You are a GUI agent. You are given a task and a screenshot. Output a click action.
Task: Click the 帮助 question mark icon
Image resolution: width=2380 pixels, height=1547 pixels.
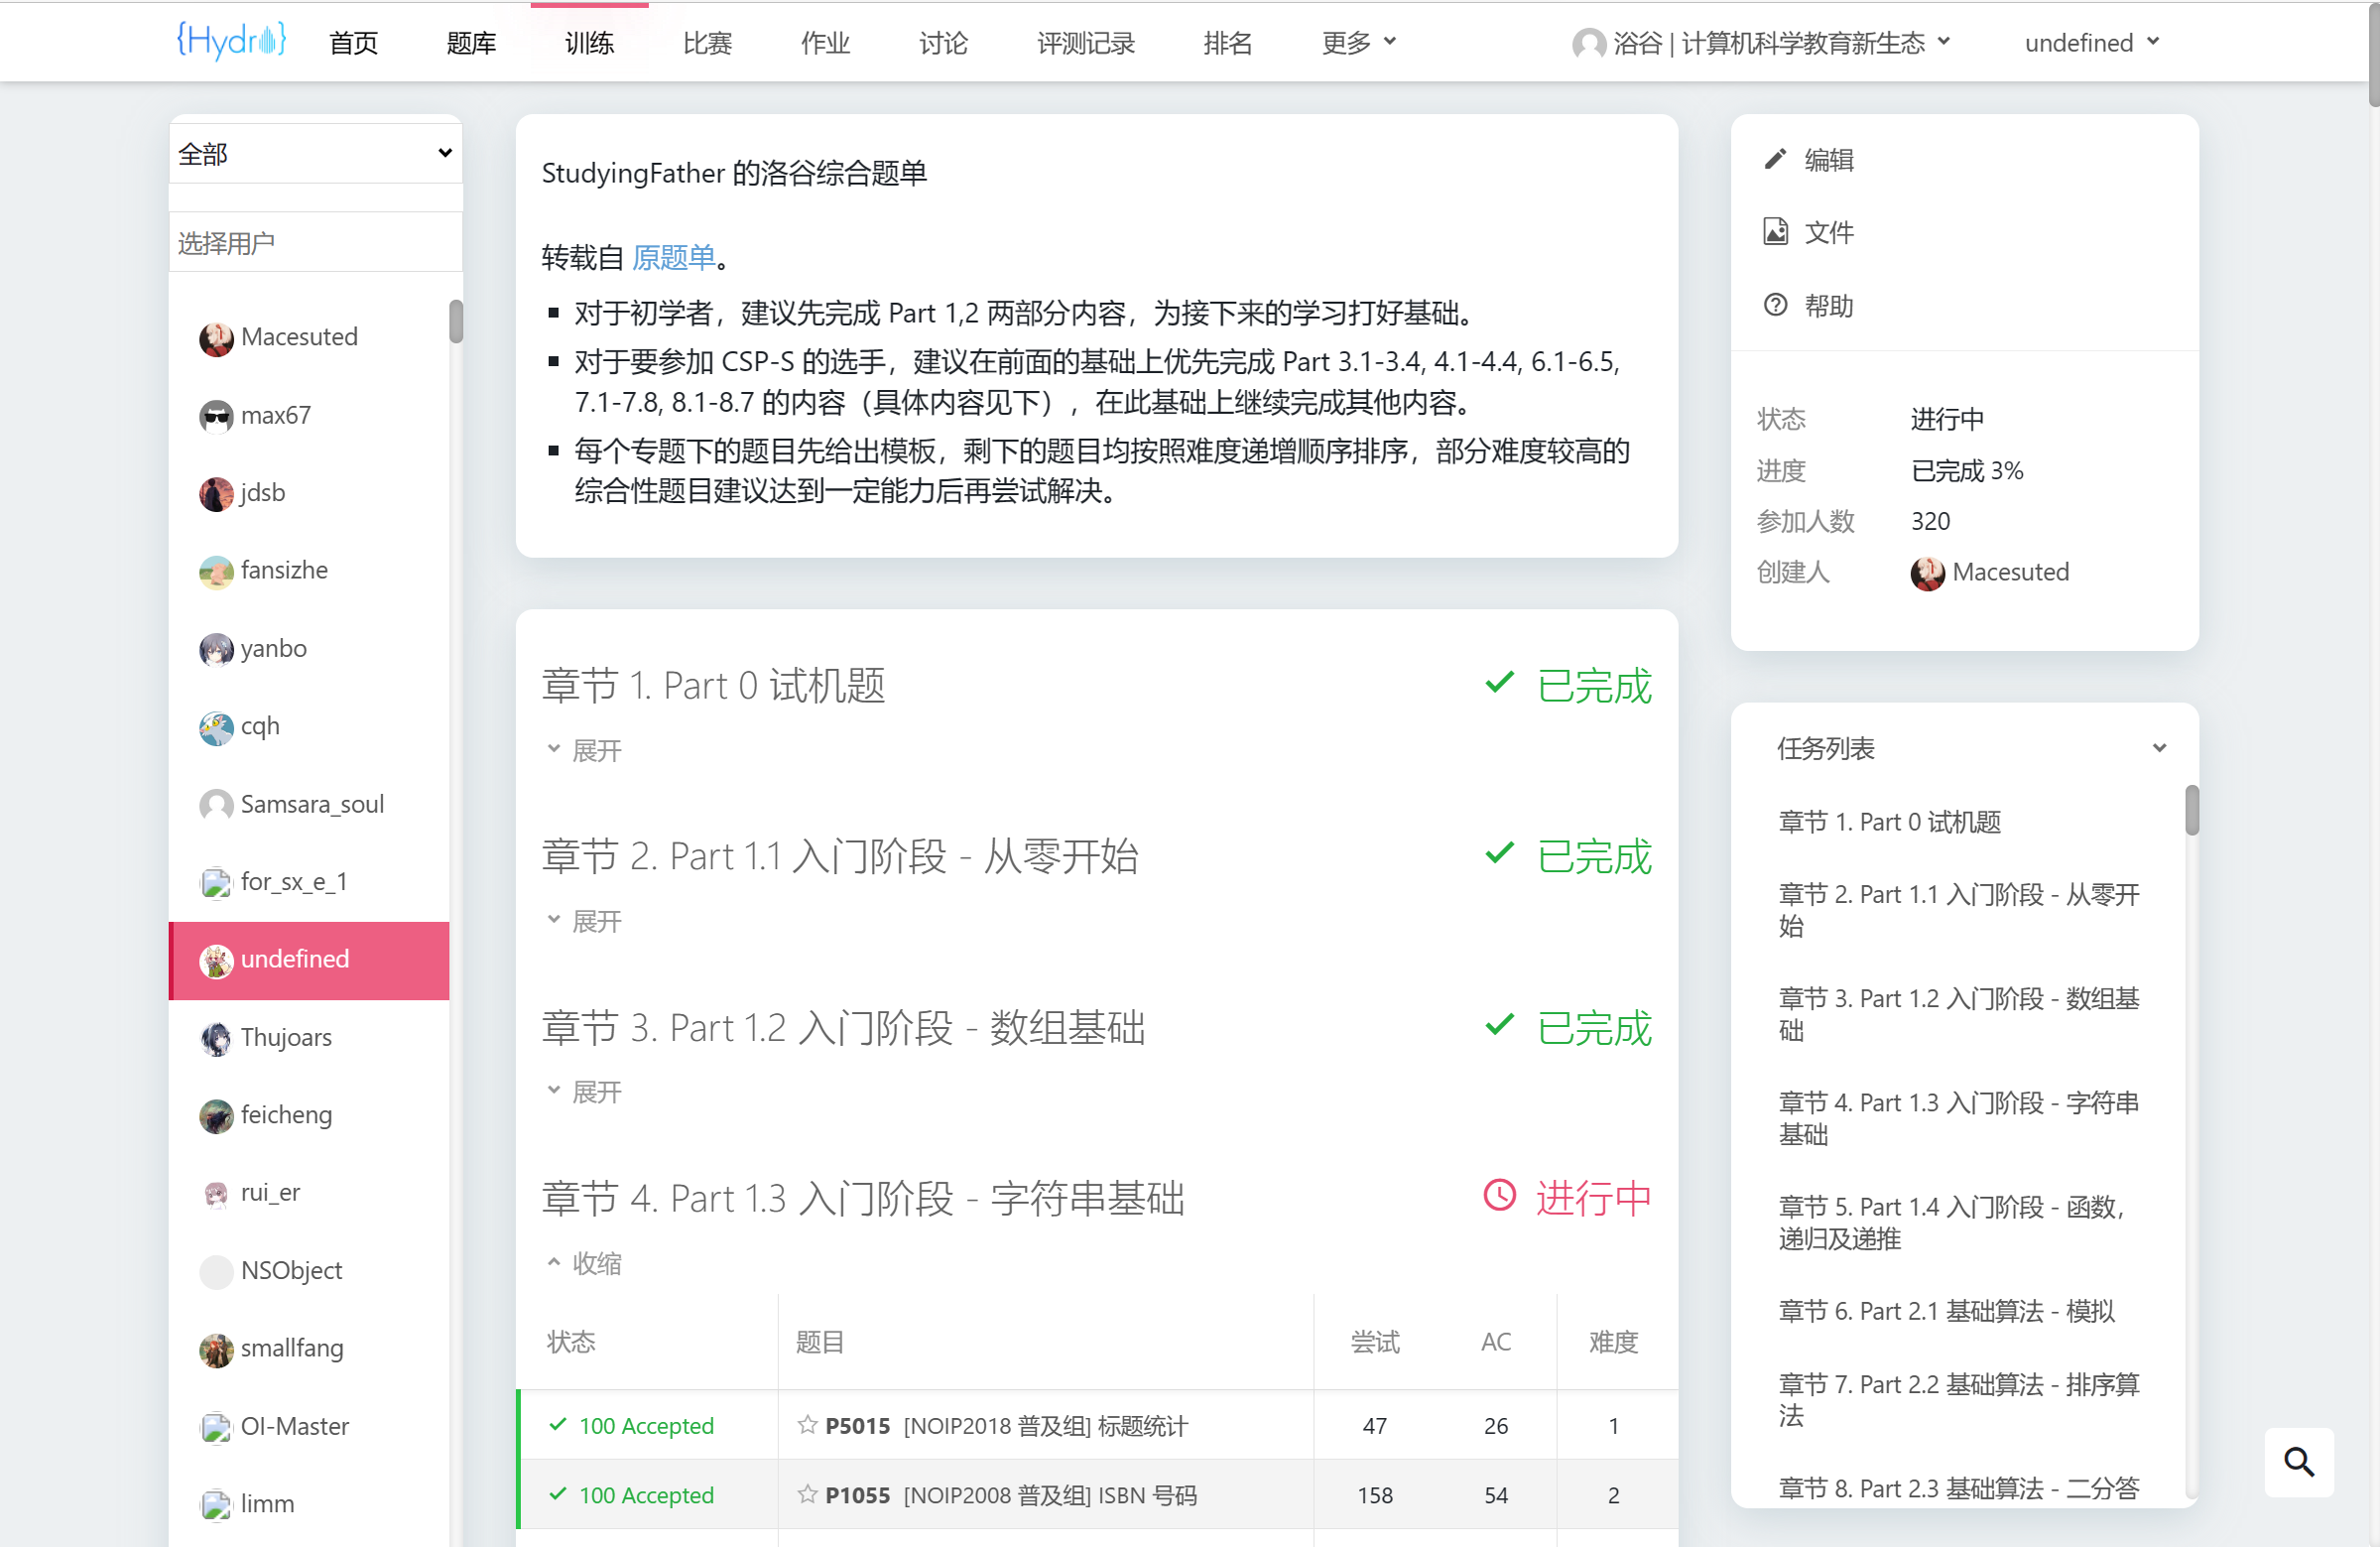click(1774, 305)
